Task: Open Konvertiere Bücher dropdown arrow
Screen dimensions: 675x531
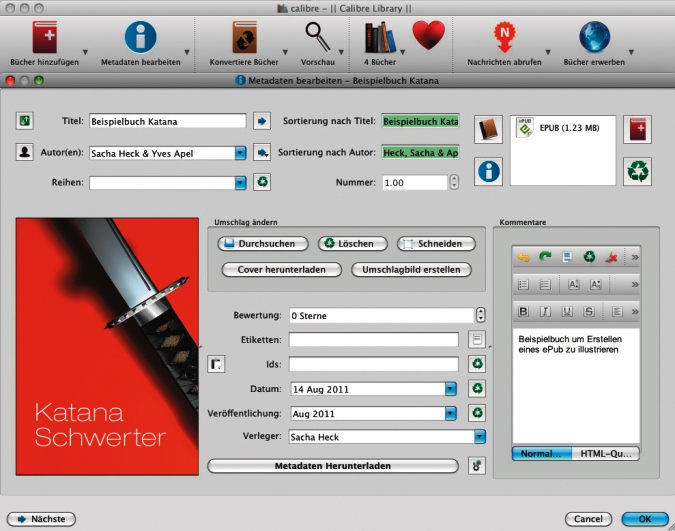Action: coord(285,52)
